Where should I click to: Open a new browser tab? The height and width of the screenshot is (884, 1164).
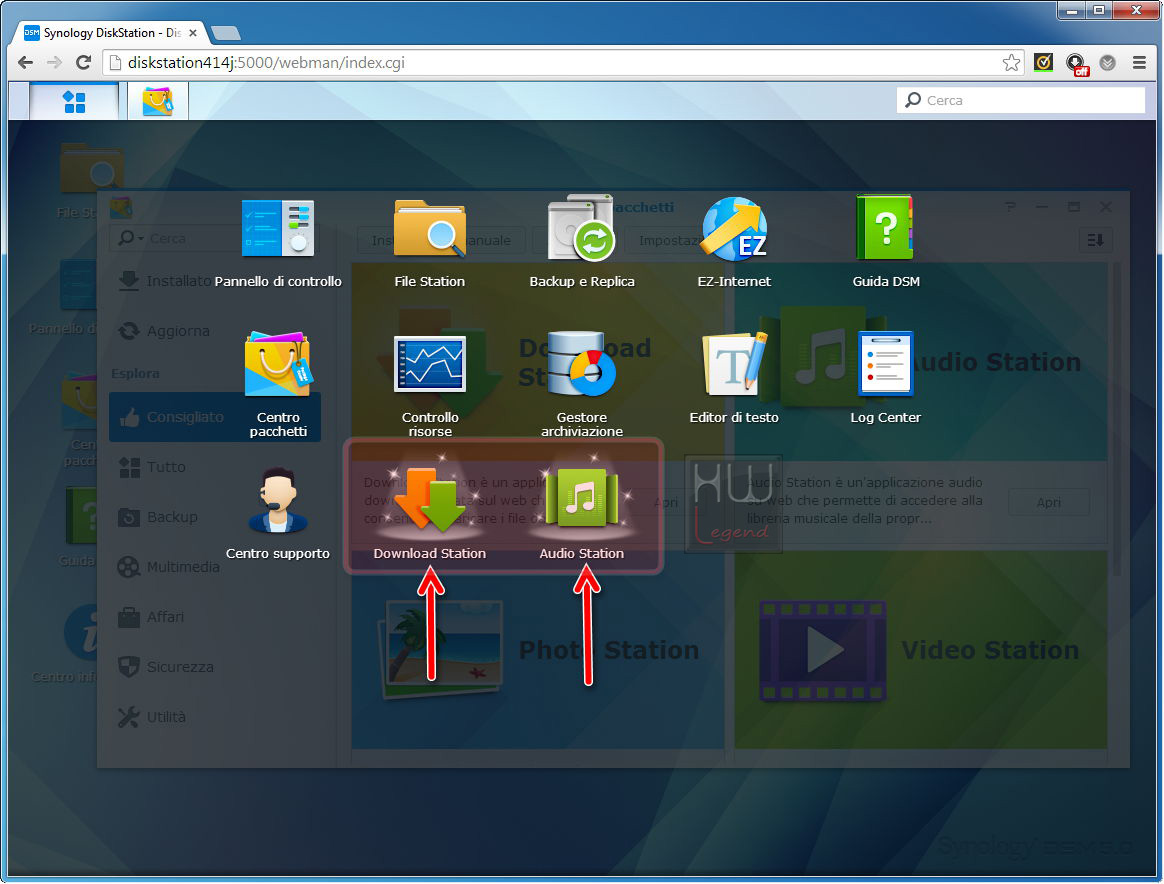coord(226,33)
